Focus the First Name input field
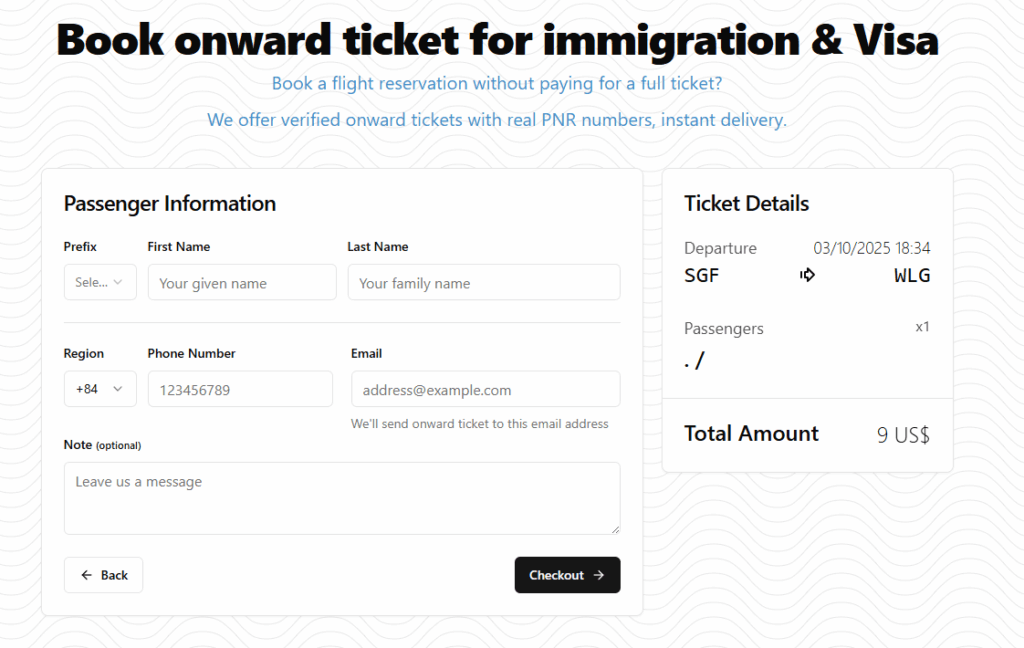The width and height of the screenshot is (1024, 648). [242, 283]
